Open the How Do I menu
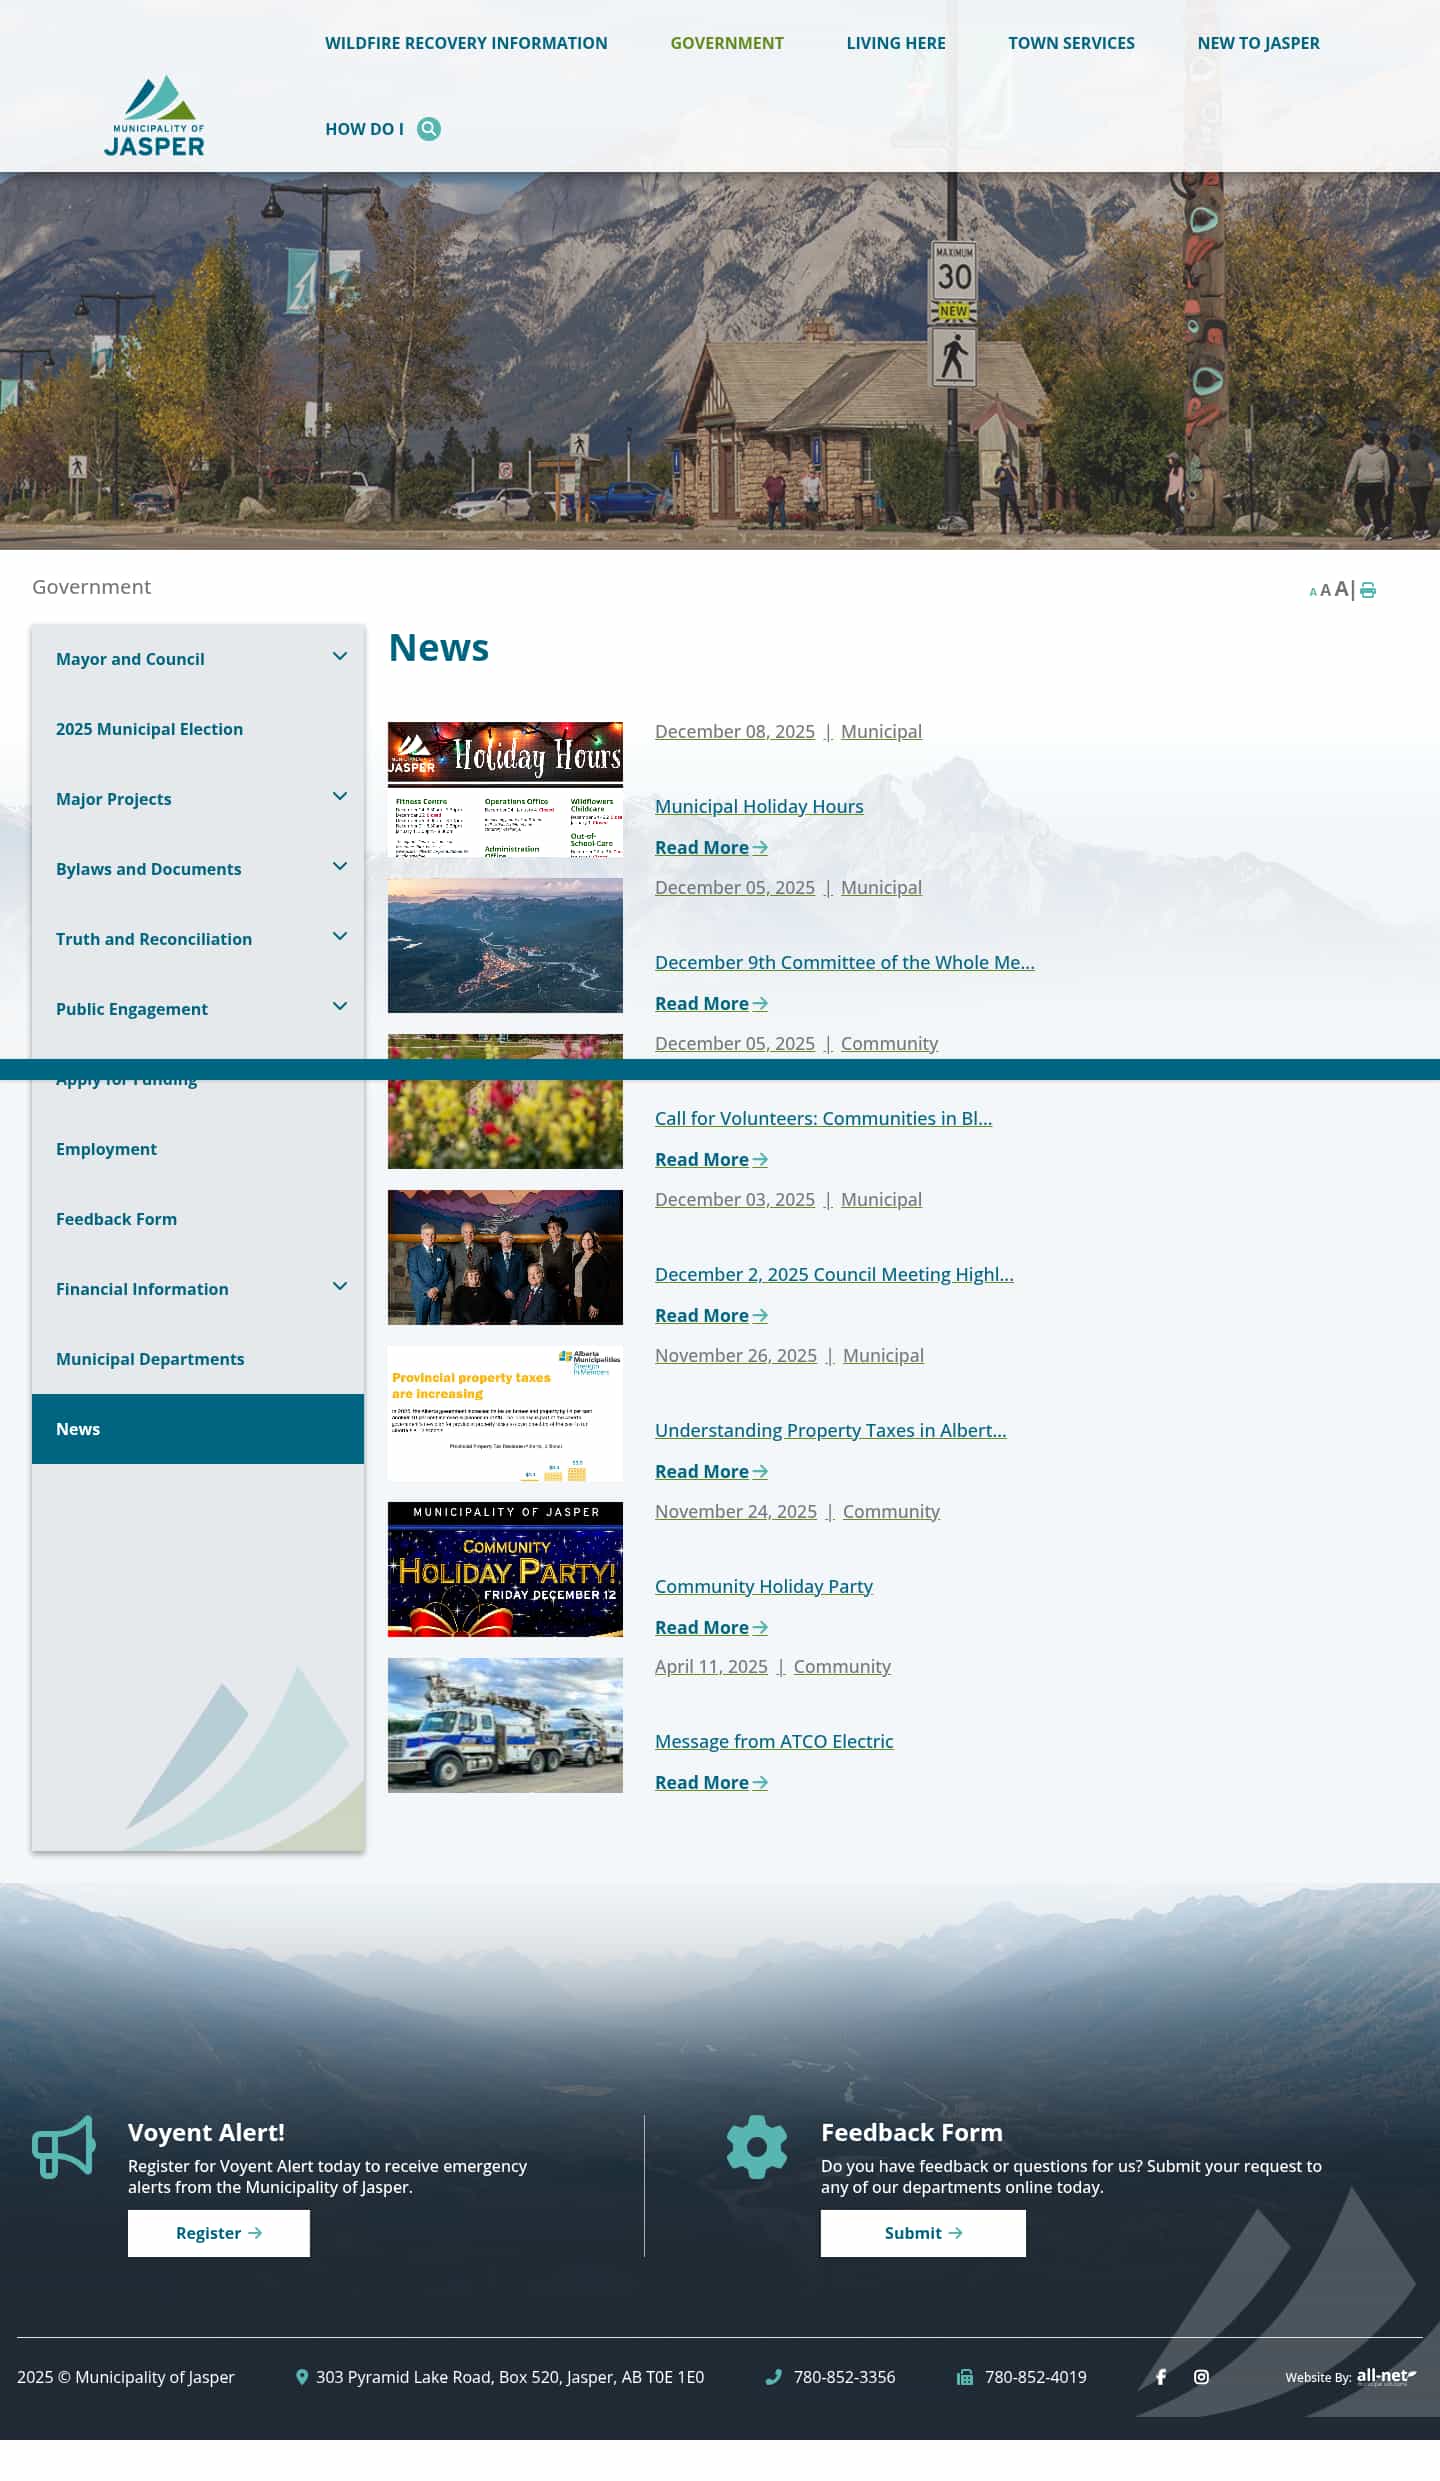This screenshot has width=1440, height=2481. pos(364,129)
